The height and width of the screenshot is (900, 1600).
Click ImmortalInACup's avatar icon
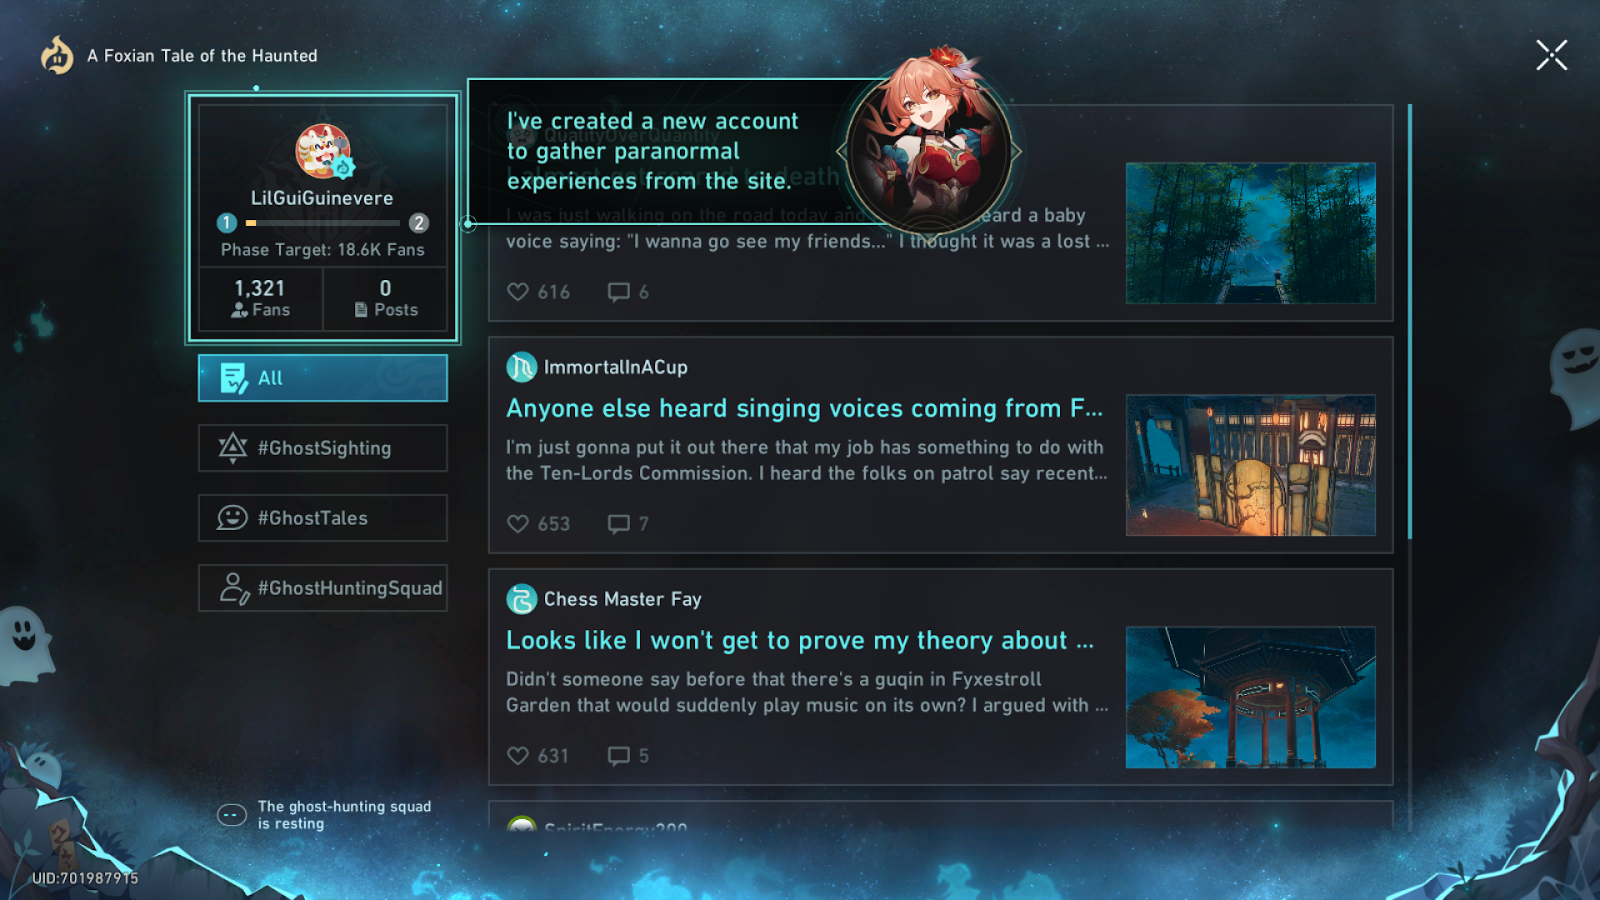tap(521, 367)
